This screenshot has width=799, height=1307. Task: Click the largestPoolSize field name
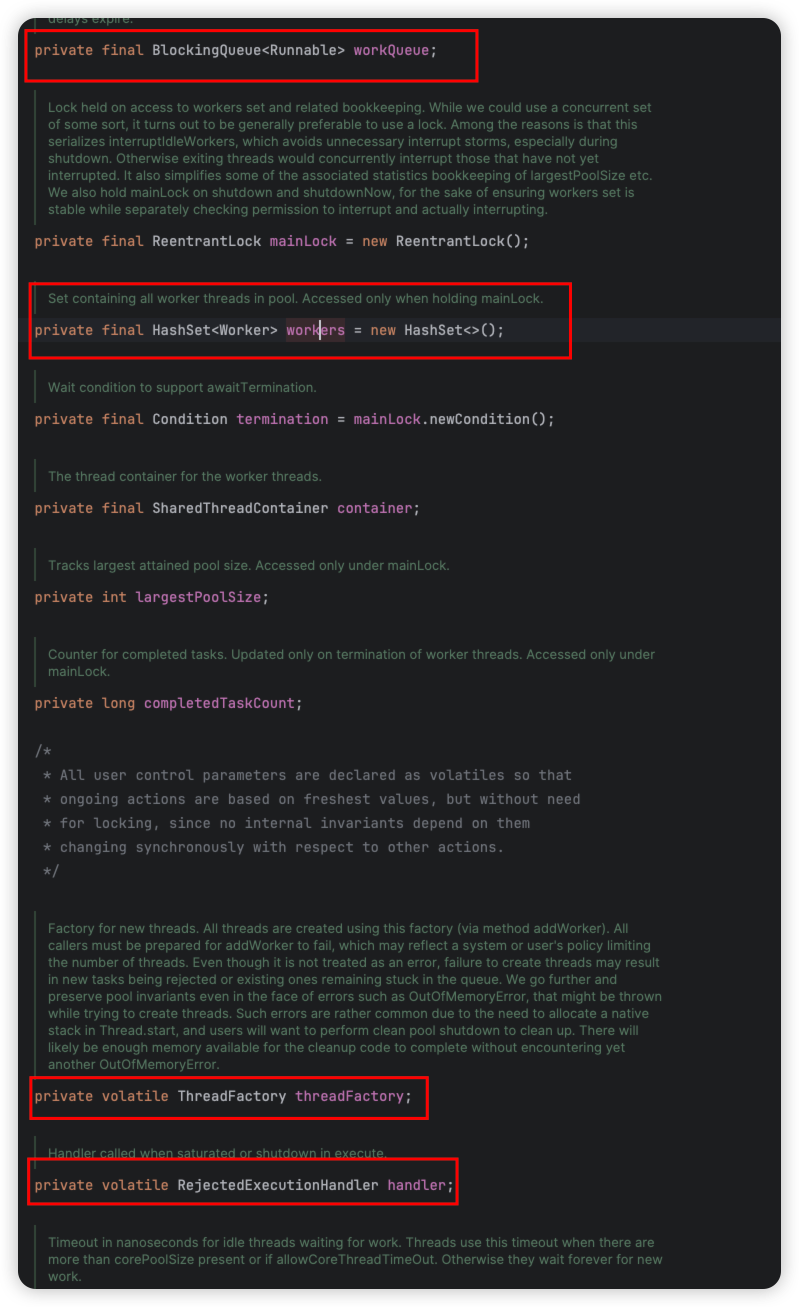tap(198, 597)
